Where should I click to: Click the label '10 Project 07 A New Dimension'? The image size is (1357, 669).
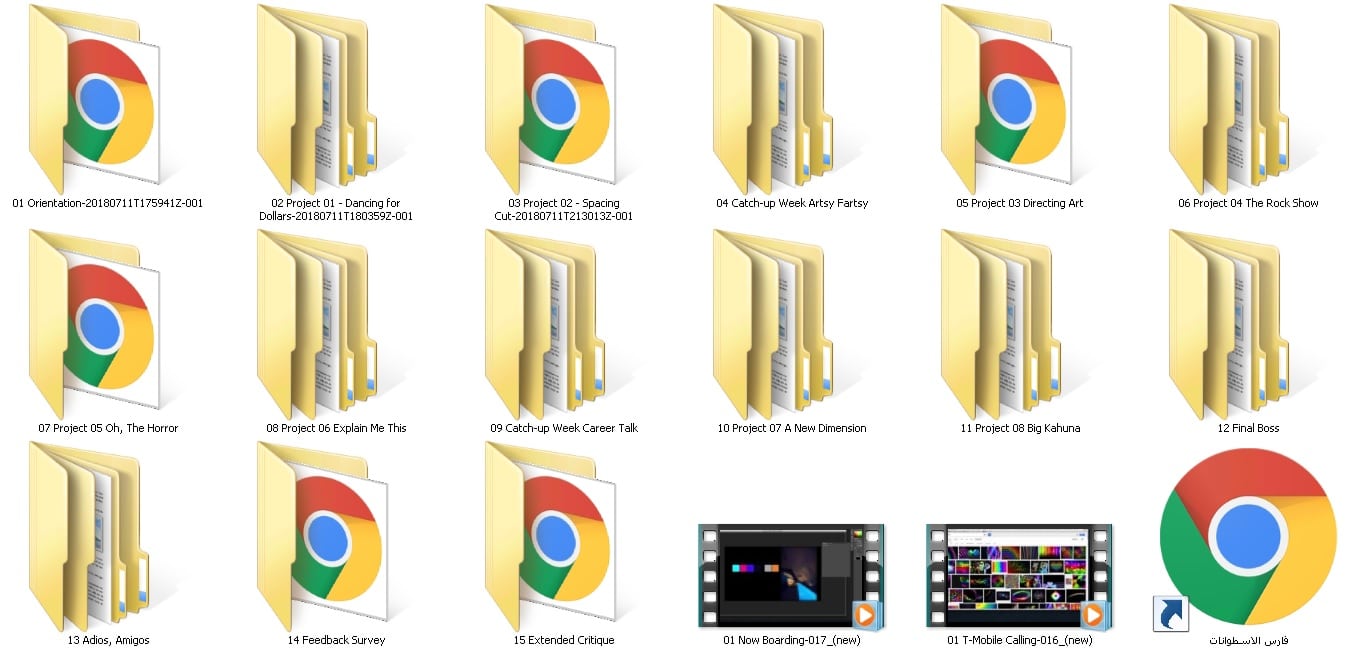point(792,428)
